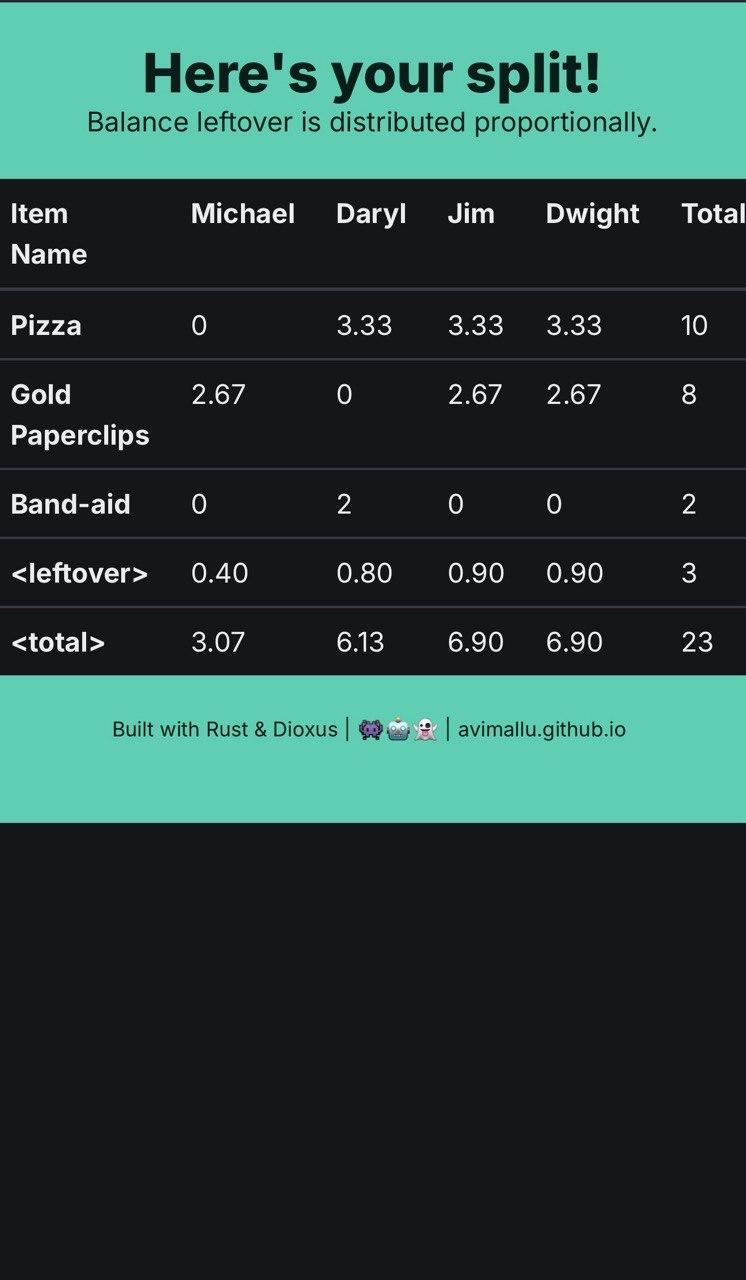This screenshot has width=746, height=1280.
Task: Select Daryl's total amount 6.13
Action: tap(360, 642)
